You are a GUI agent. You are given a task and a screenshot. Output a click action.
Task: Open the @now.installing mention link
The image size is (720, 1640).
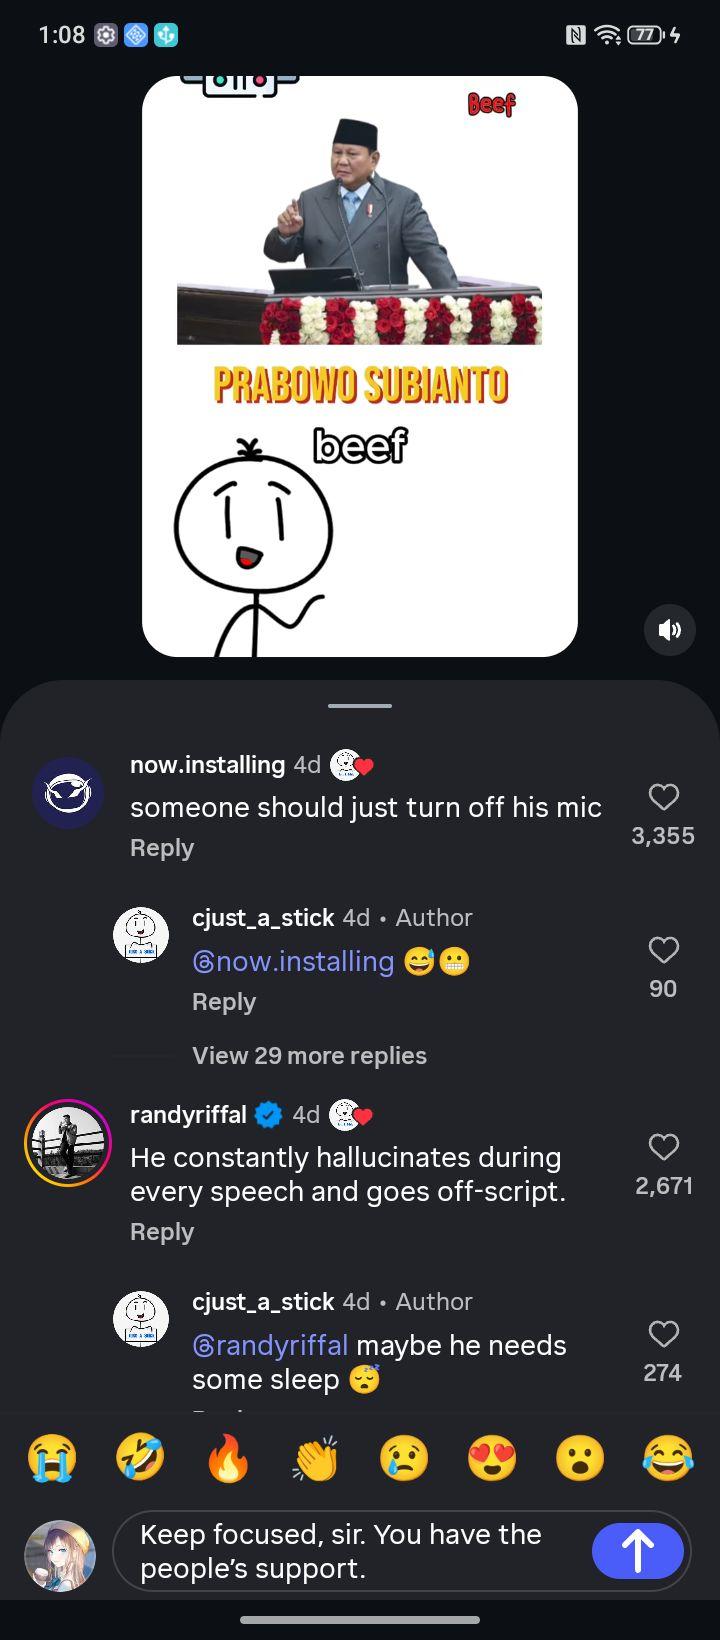click(293, 962)
